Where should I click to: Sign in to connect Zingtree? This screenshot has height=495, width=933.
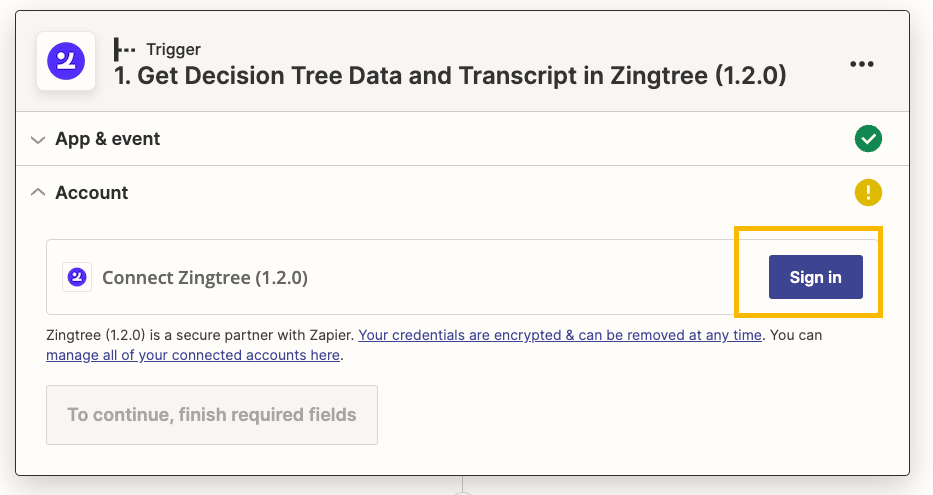point(815,277)
